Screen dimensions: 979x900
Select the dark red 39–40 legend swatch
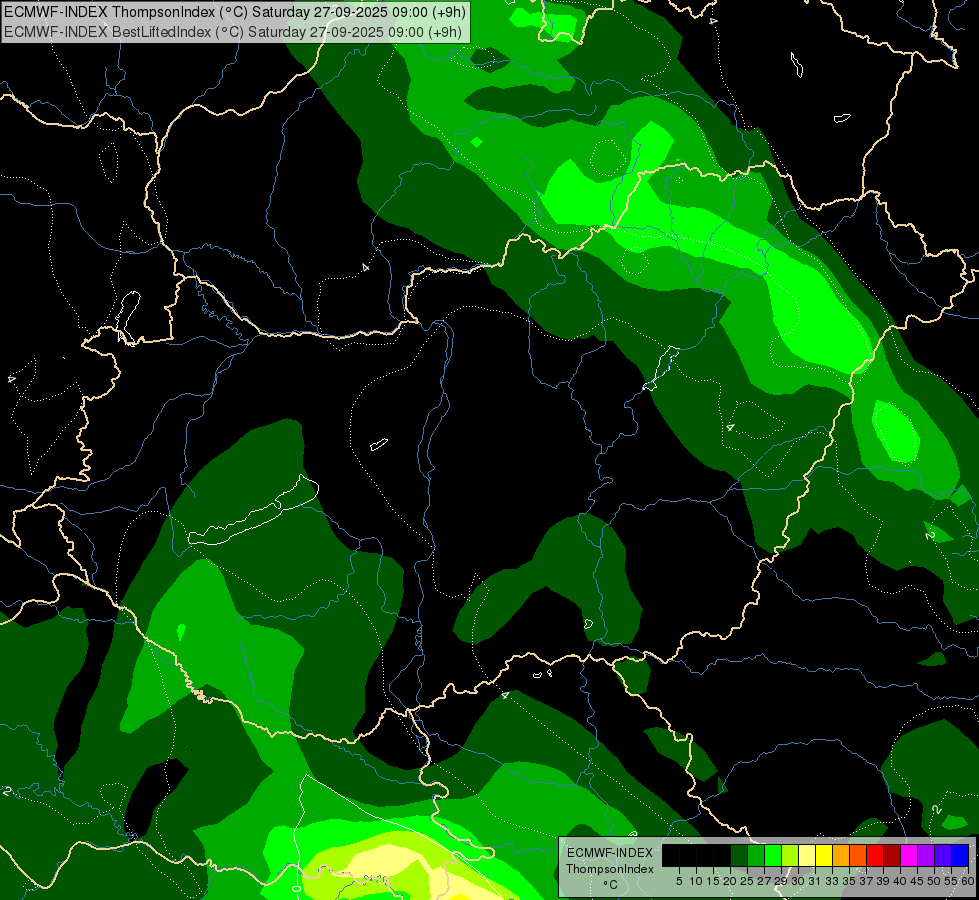892,855
